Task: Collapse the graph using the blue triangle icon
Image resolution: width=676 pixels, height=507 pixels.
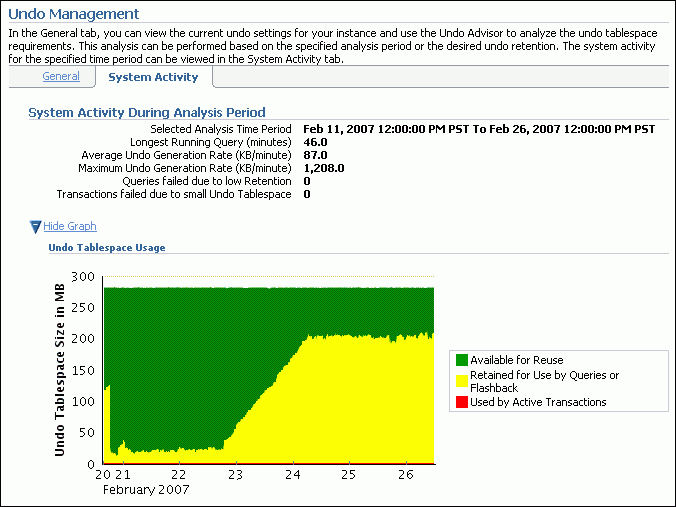Action: [36, 227]
